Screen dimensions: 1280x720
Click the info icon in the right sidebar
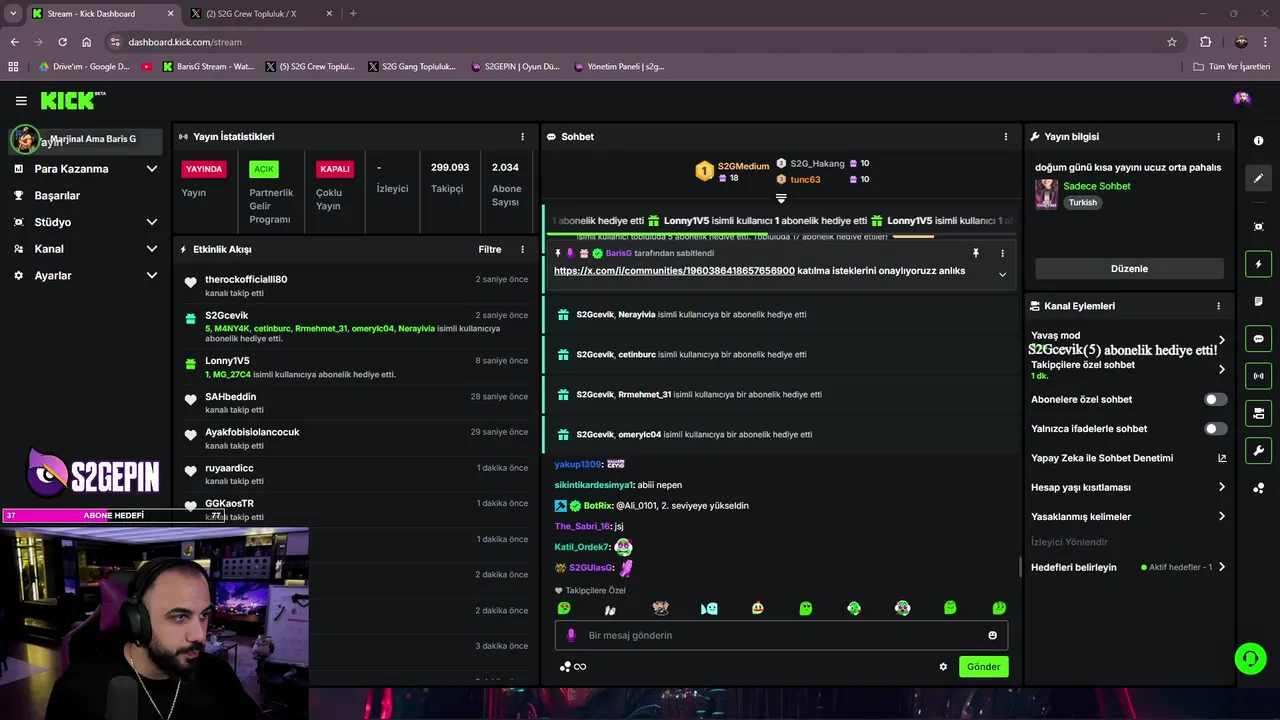pyautogui.click(x=1258, y=141)
